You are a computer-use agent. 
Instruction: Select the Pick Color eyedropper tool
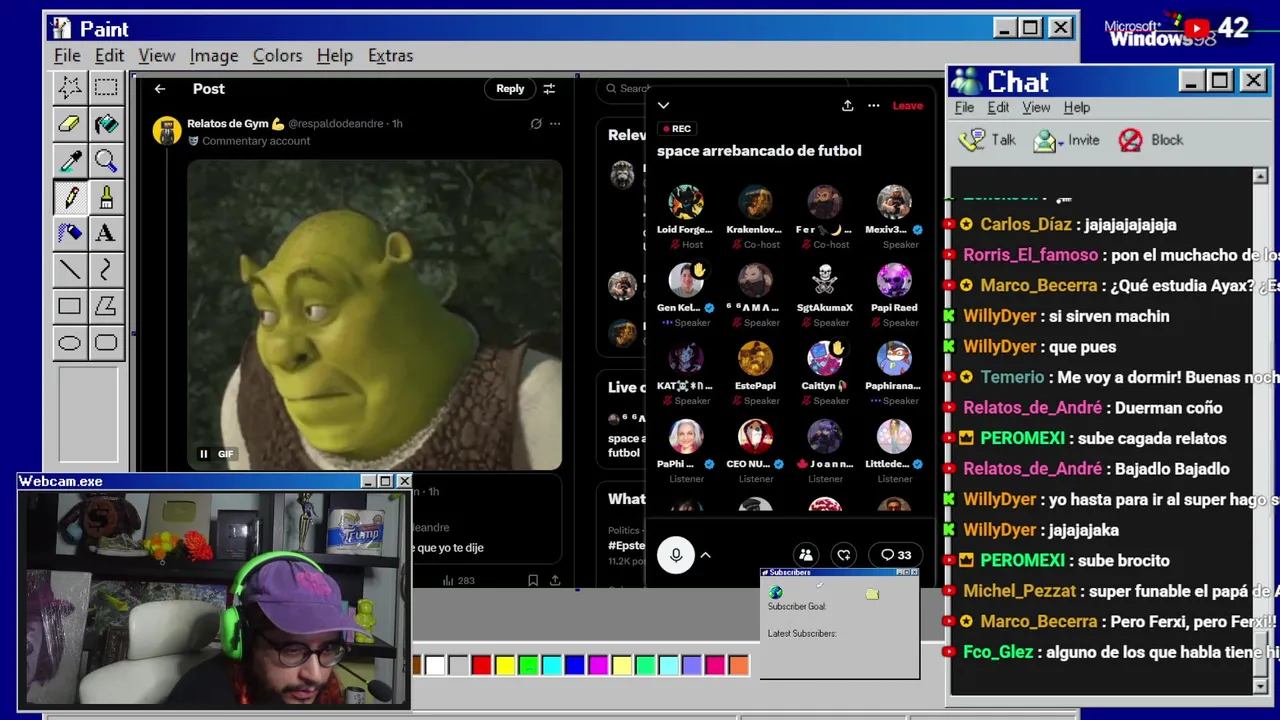[x=69, y=160]
